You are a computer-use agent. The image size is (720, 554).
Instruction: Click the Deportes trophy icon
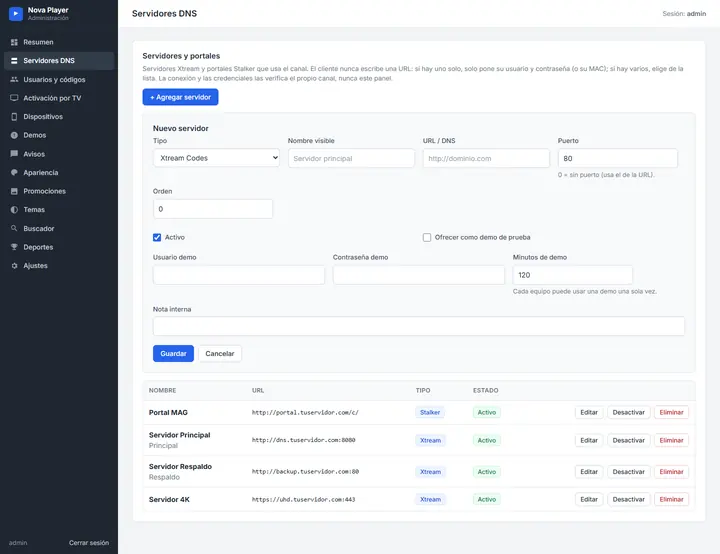tap(14, 247)
